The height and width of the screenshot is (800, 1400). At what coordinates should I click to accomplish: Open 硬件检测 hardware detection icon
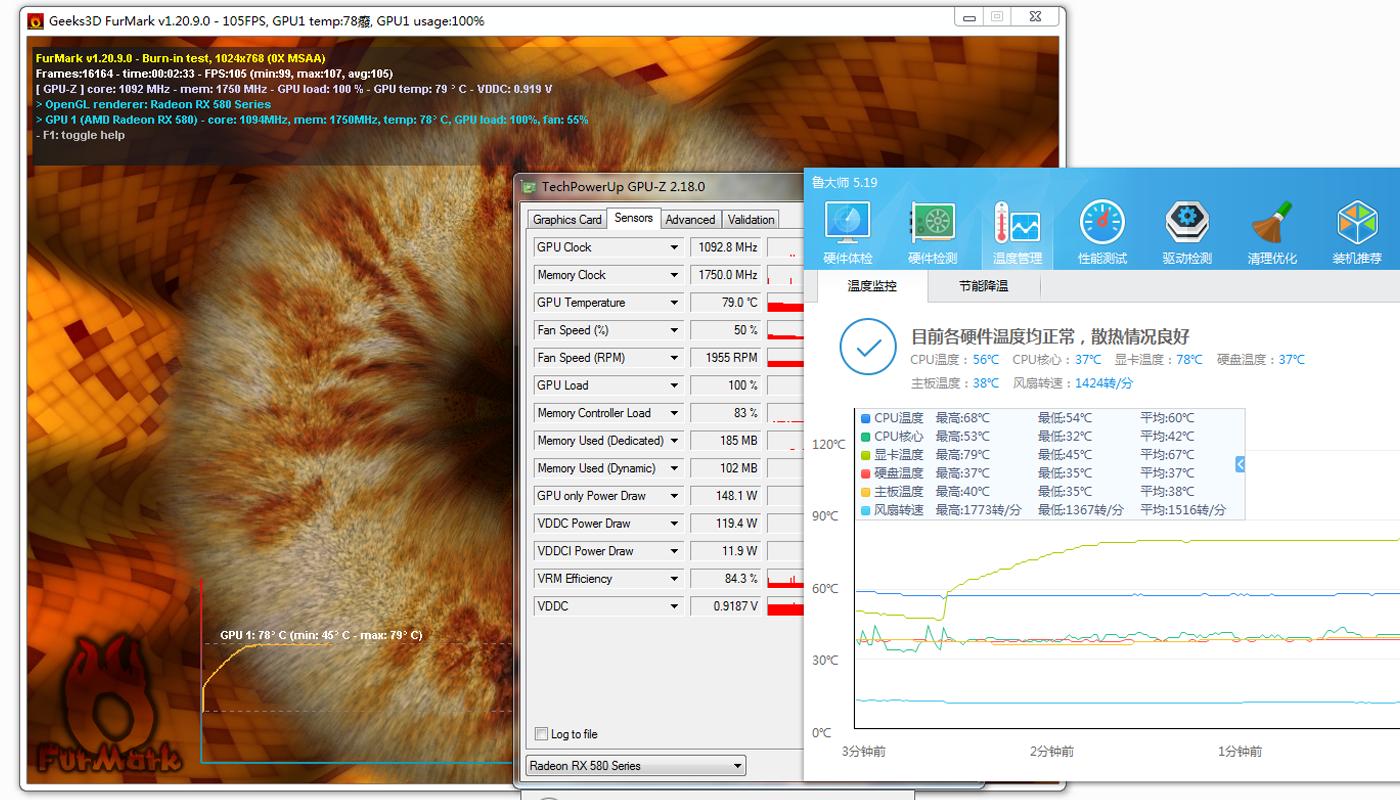932,223
